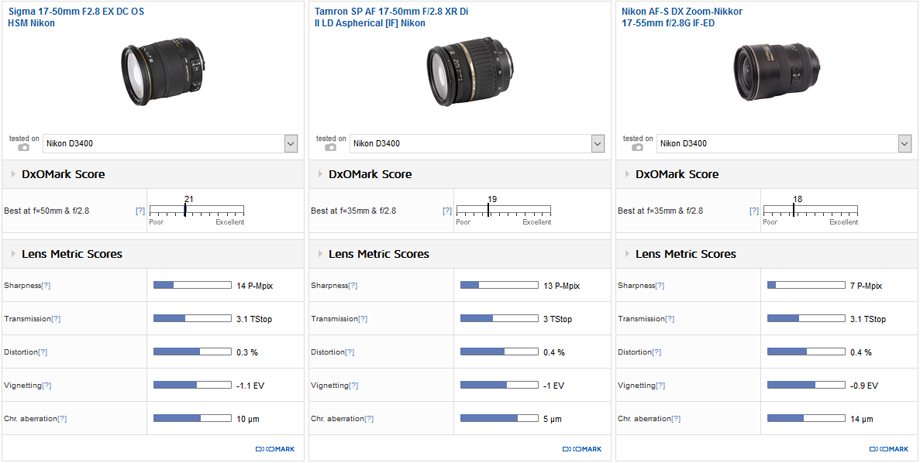Select the Nikon '-0.9 EV' vignetting value

[864, 386]
